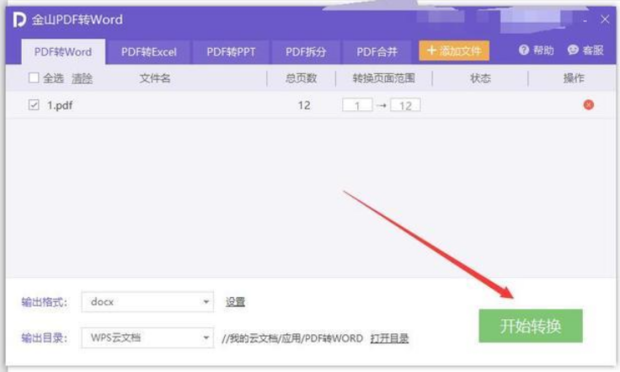Switch to the PDF转PPT tab
Image resolution: width=620 pixels, height=372 pixels.
click(231, 52)
